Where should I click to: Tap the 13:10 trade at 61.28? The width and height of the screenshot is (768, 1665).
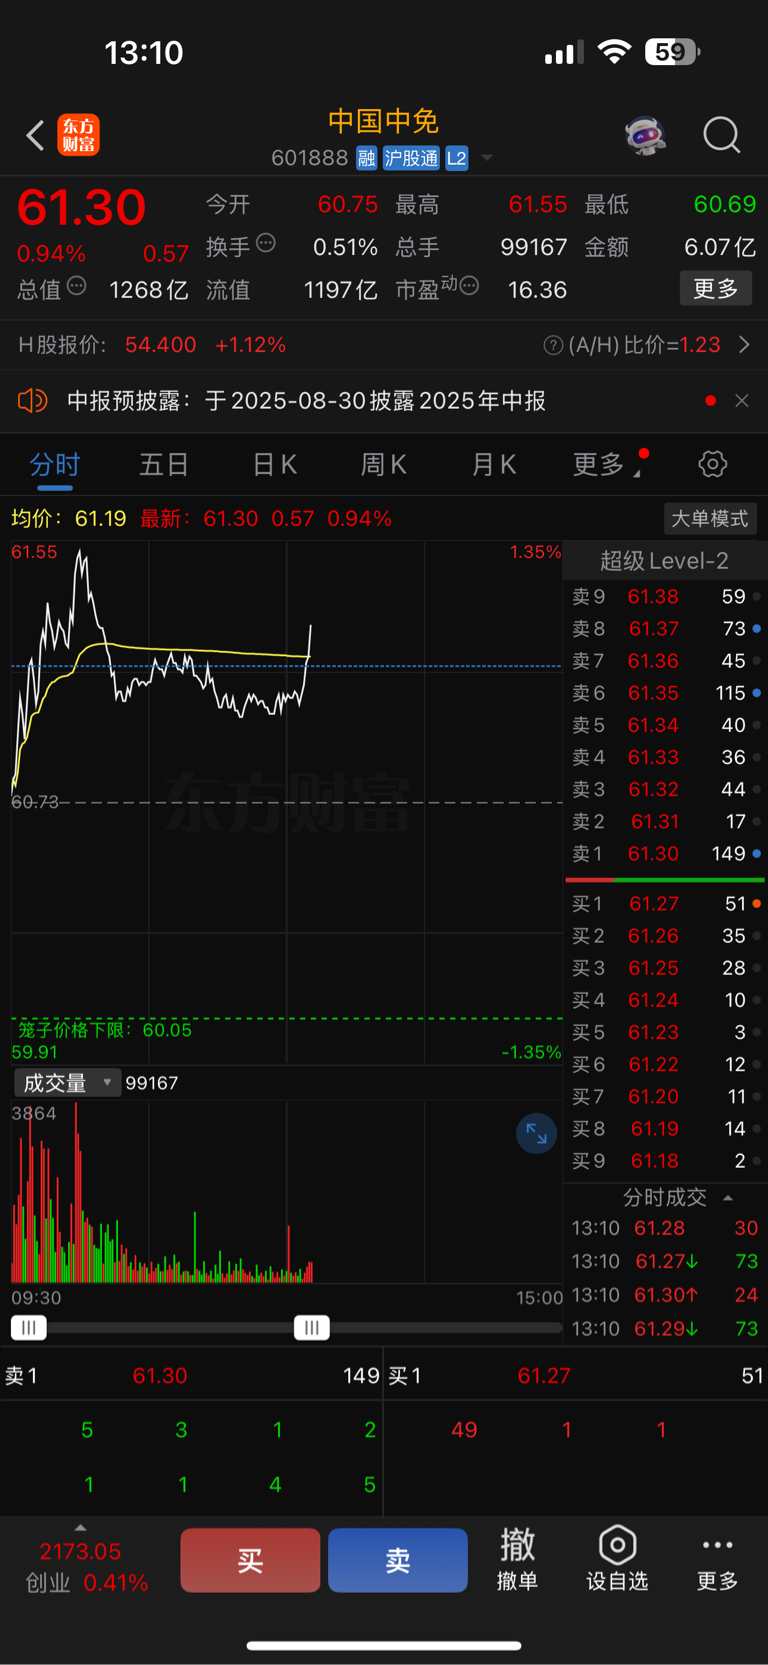tap(665, 1228)
